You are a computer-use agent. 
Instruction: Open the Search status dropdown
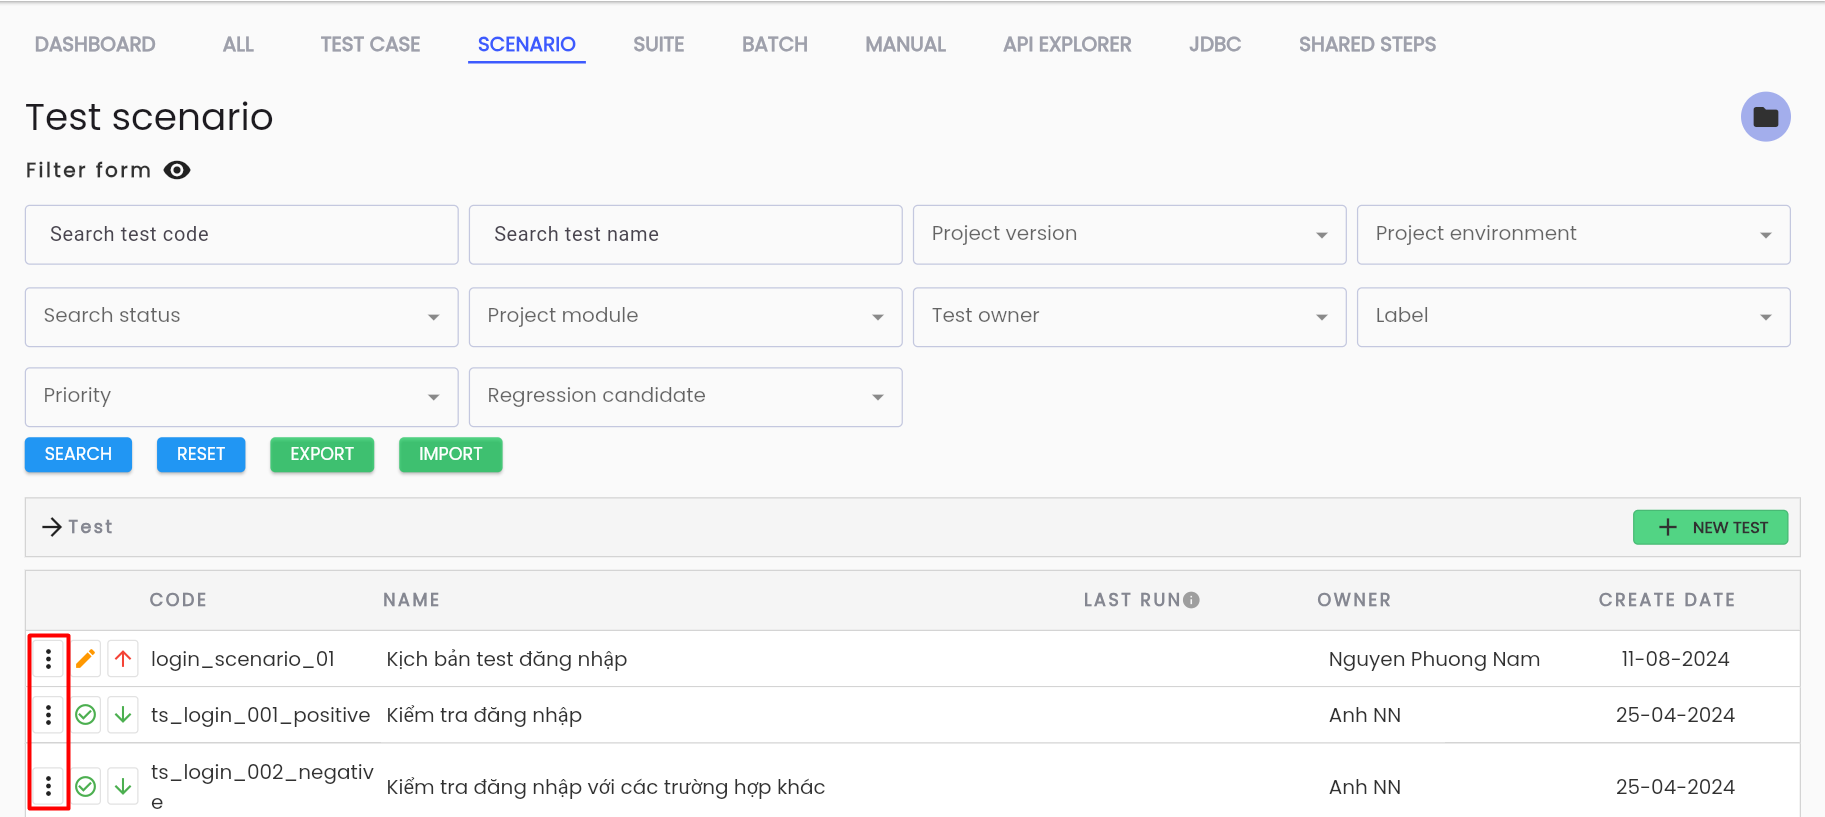click(241, 317)
